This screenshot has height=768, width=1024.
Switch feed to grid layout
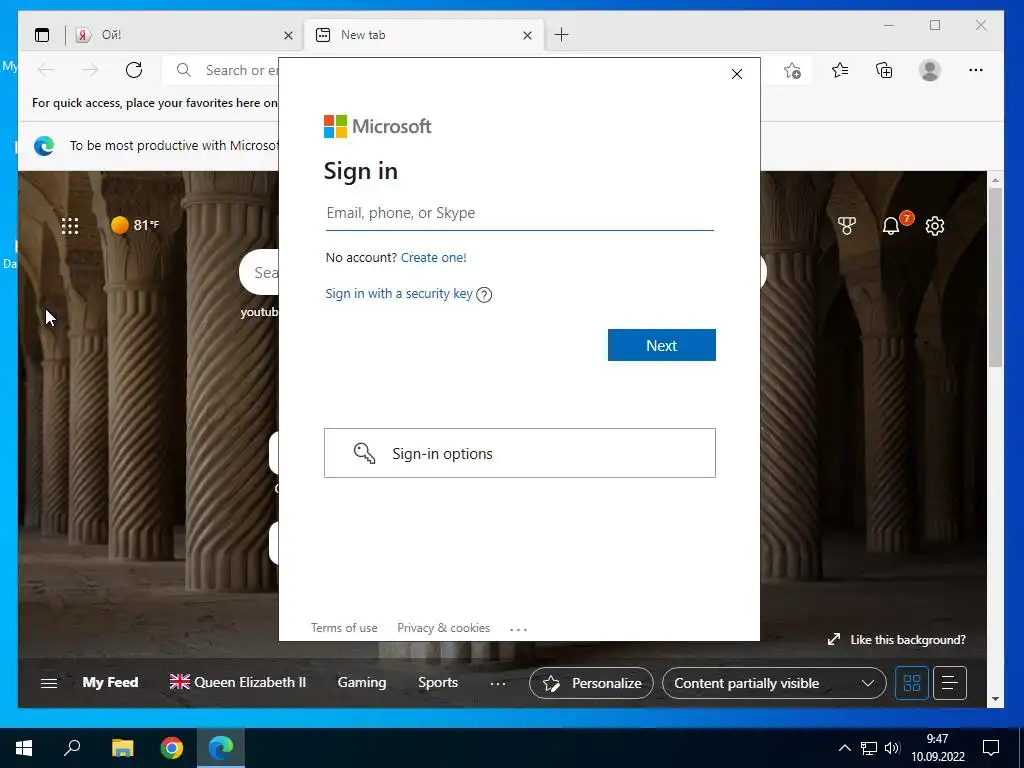coord(912,683)
